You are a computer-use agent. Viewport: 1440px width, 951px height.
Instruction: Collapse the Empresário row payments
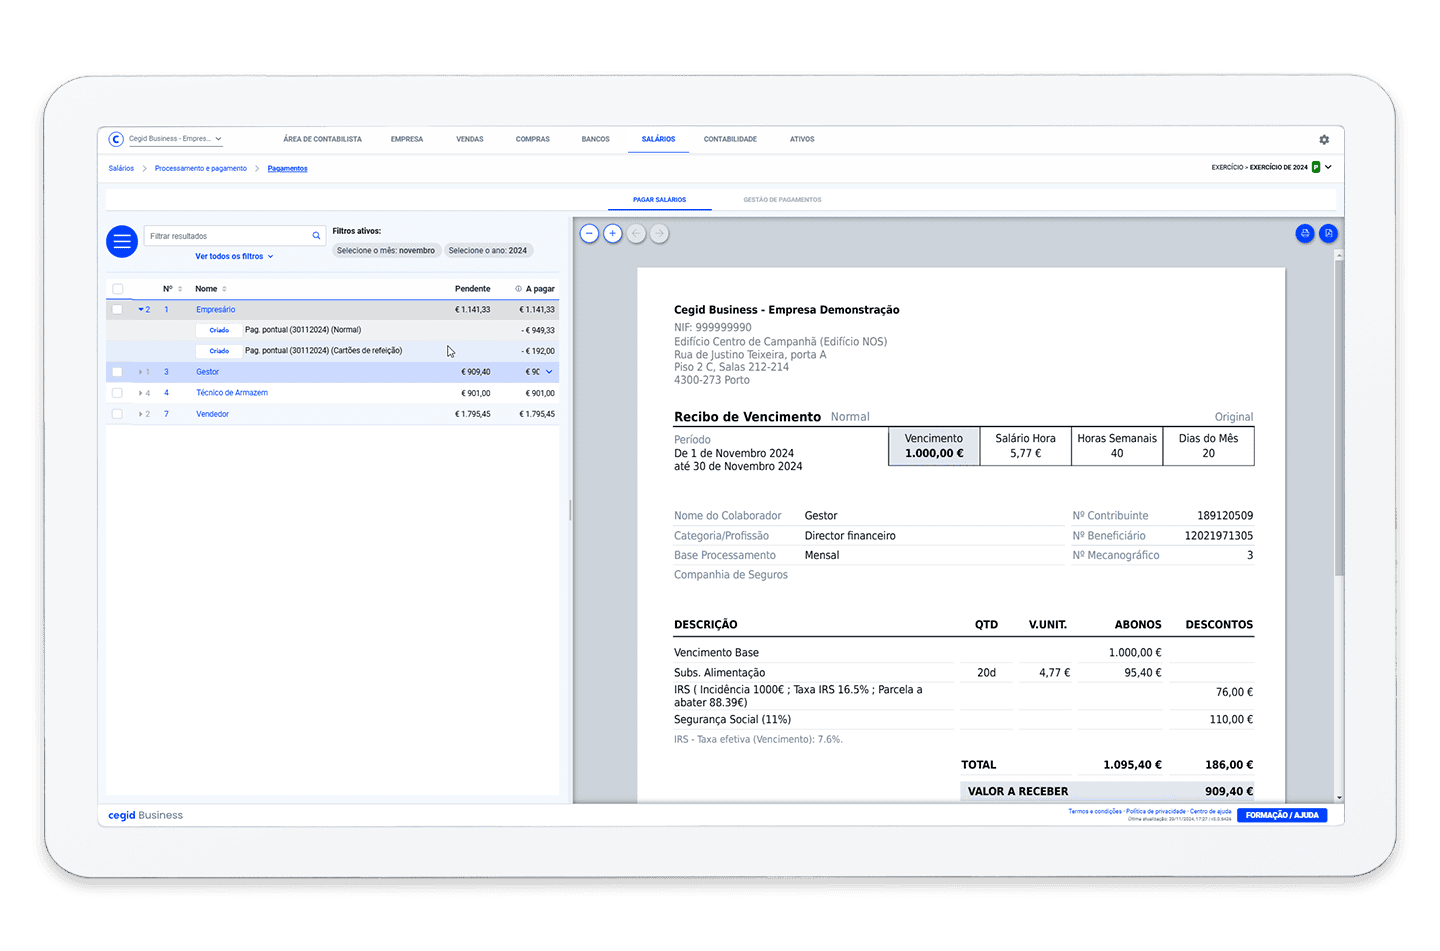142,310
